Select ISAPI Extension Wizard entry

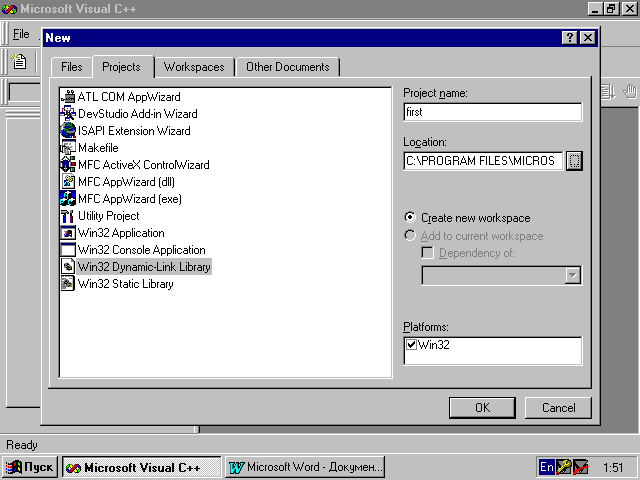134,131
